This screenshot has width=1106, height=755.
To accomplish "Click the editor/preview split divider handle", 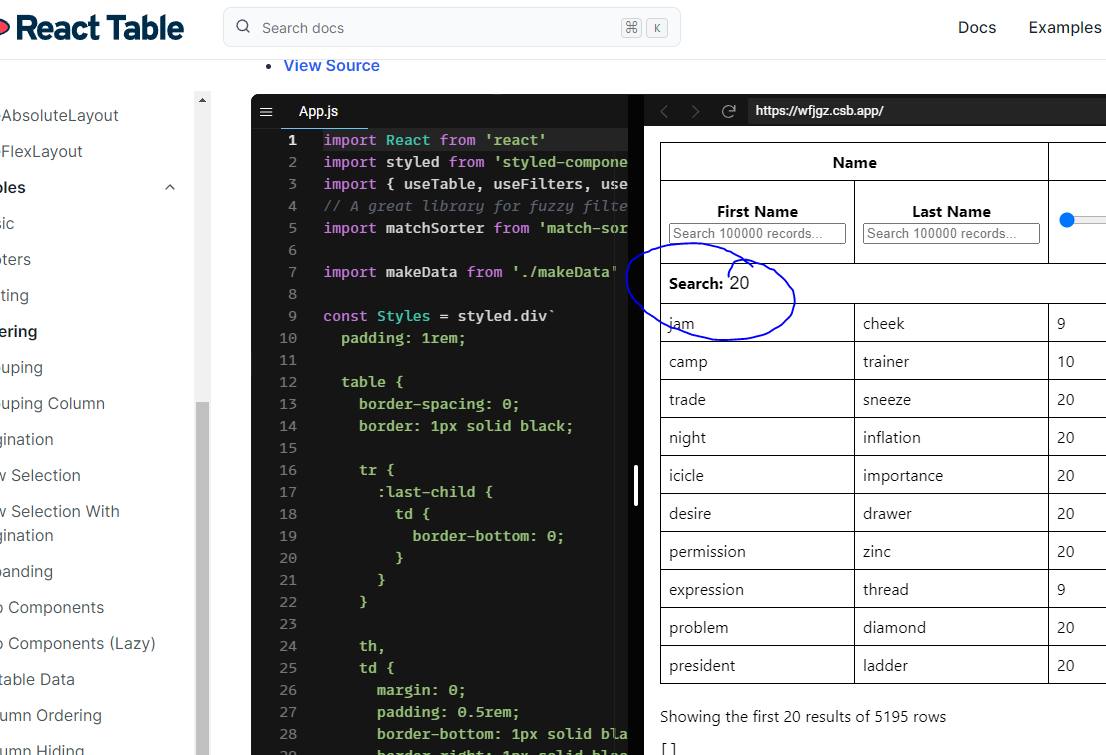I will (636, 486).
